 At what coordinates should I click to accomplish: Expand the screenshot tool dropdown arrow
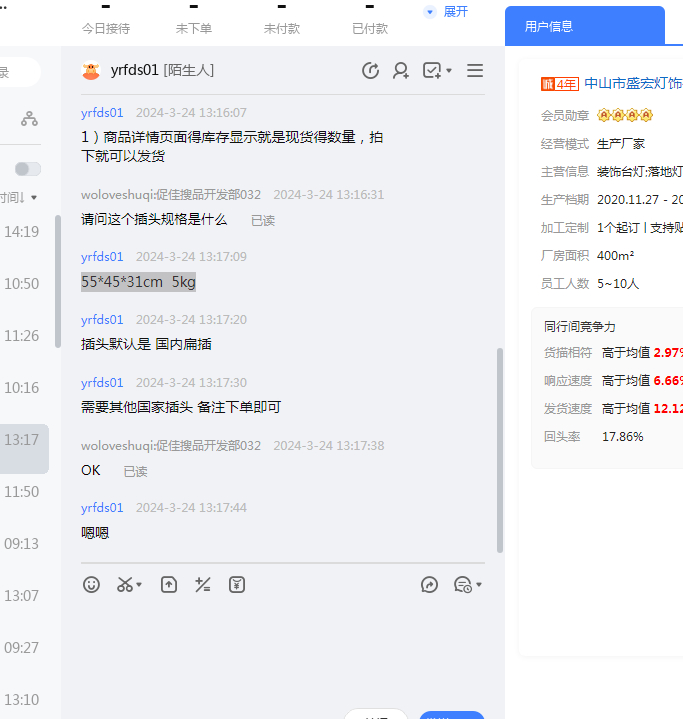click(x=140, y=585)
